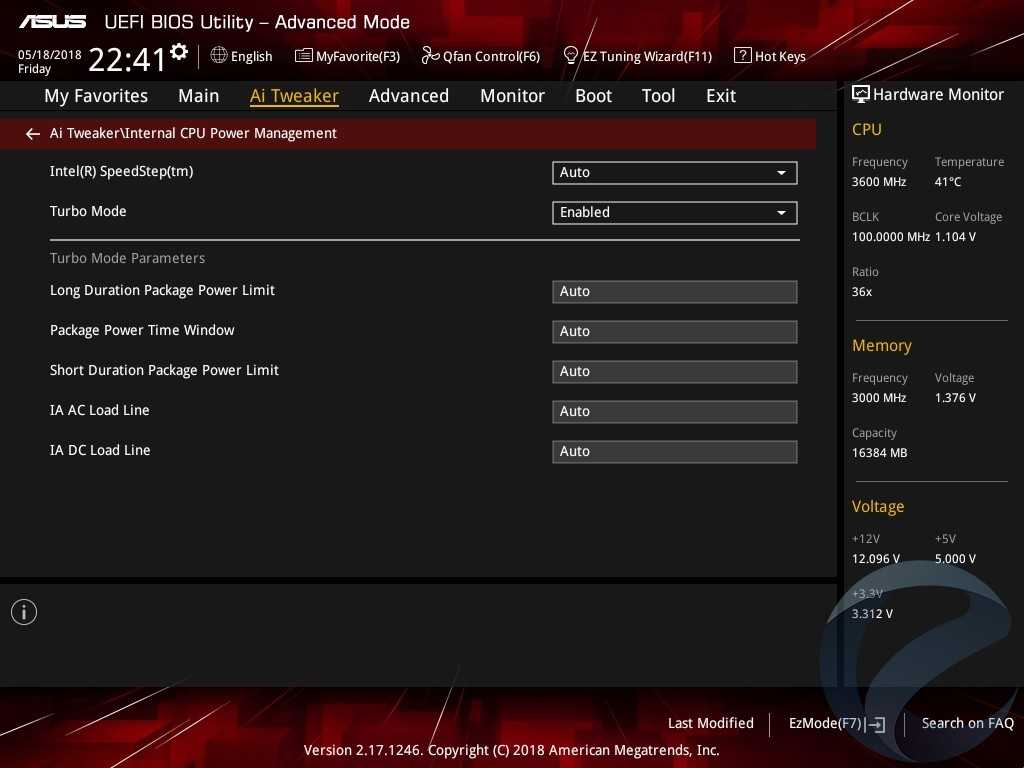Click the Last Modified button

coord(710,723)
